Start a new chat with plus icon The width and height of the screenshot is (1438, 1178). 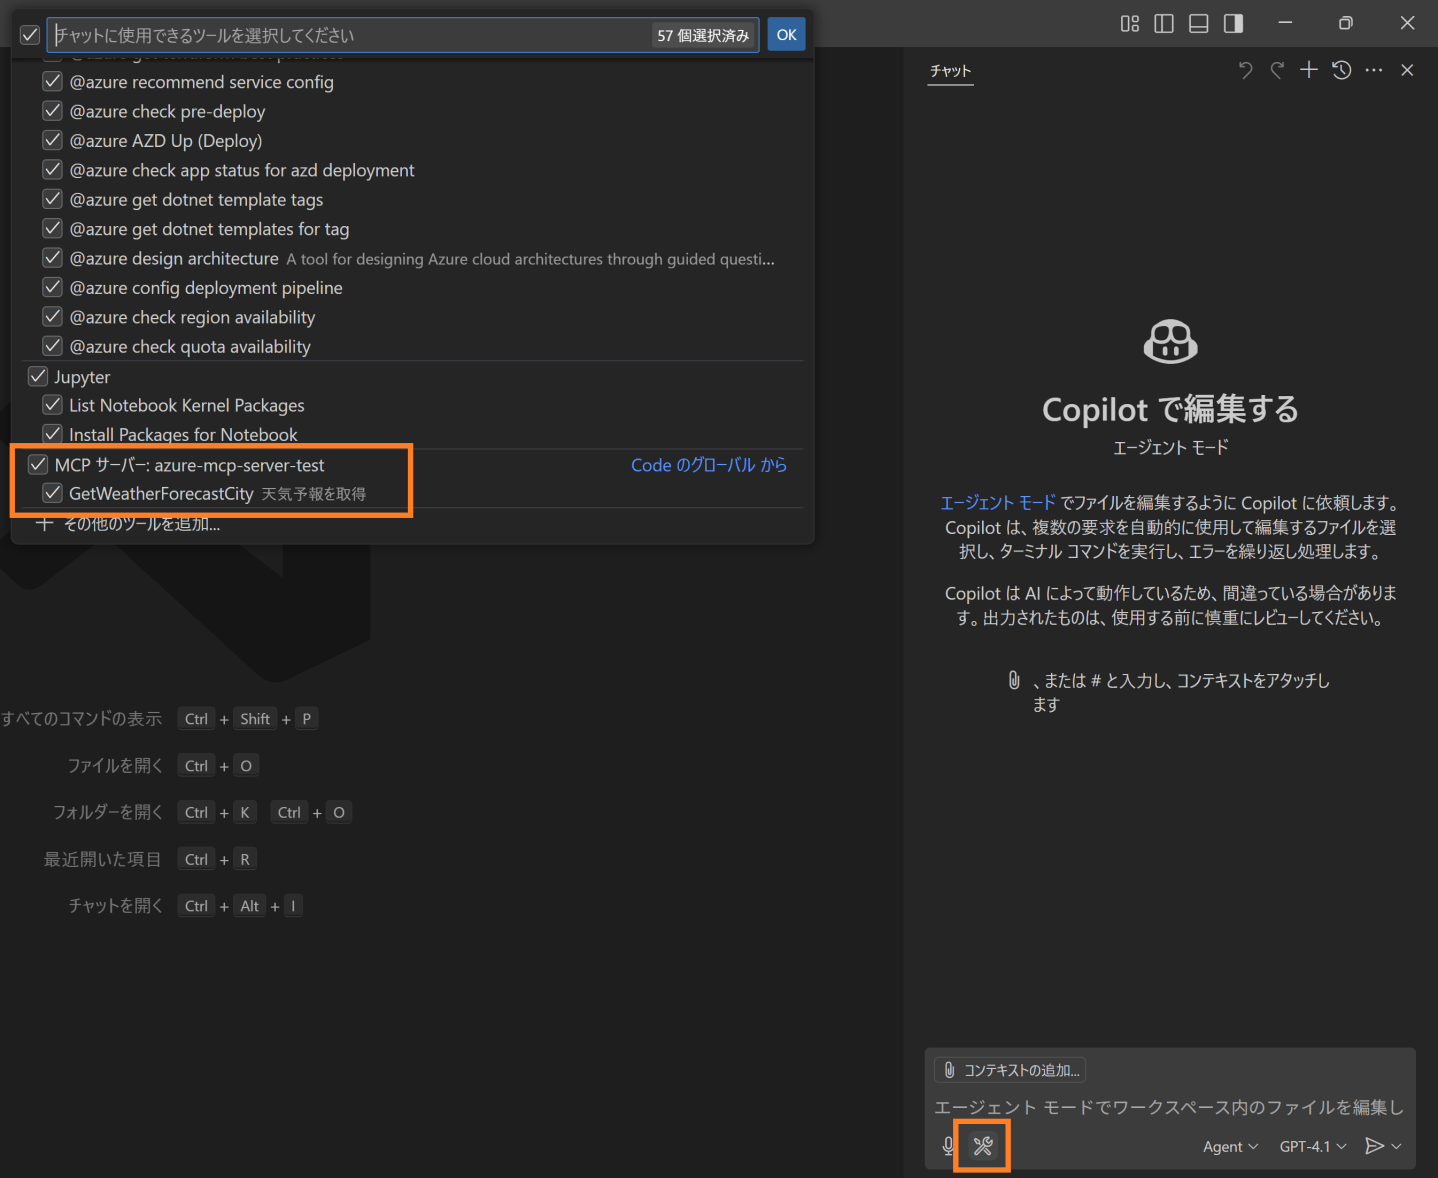click(x=1309, y=70)
